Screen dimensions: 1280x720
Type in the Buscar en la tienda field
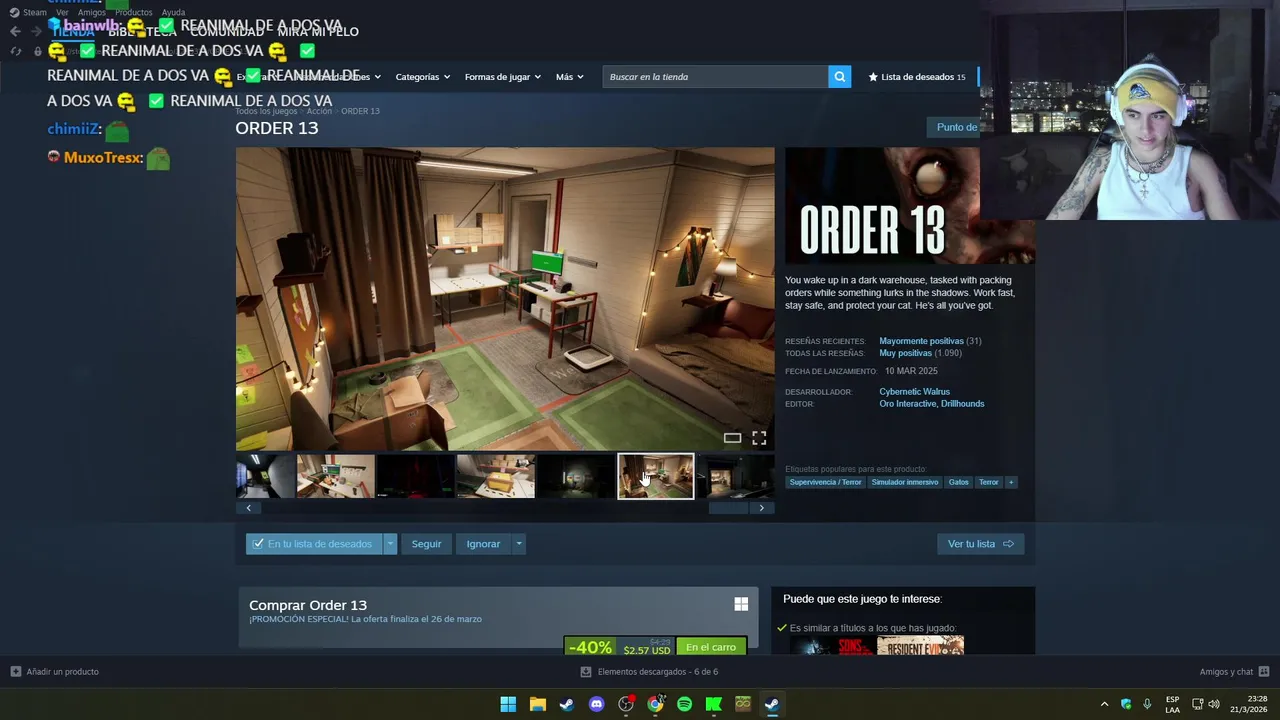coord(715,77)
